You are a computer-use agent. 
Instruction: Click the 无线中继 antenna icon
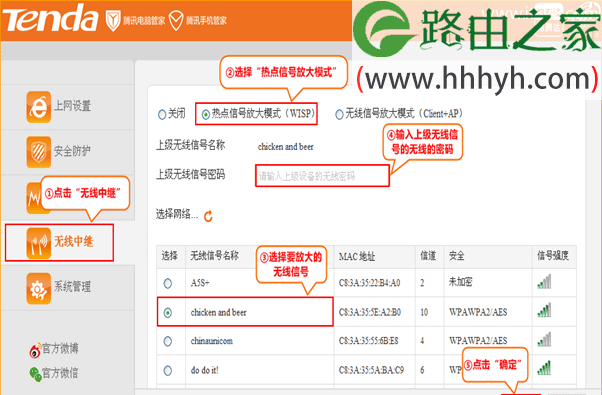[38, 243]
